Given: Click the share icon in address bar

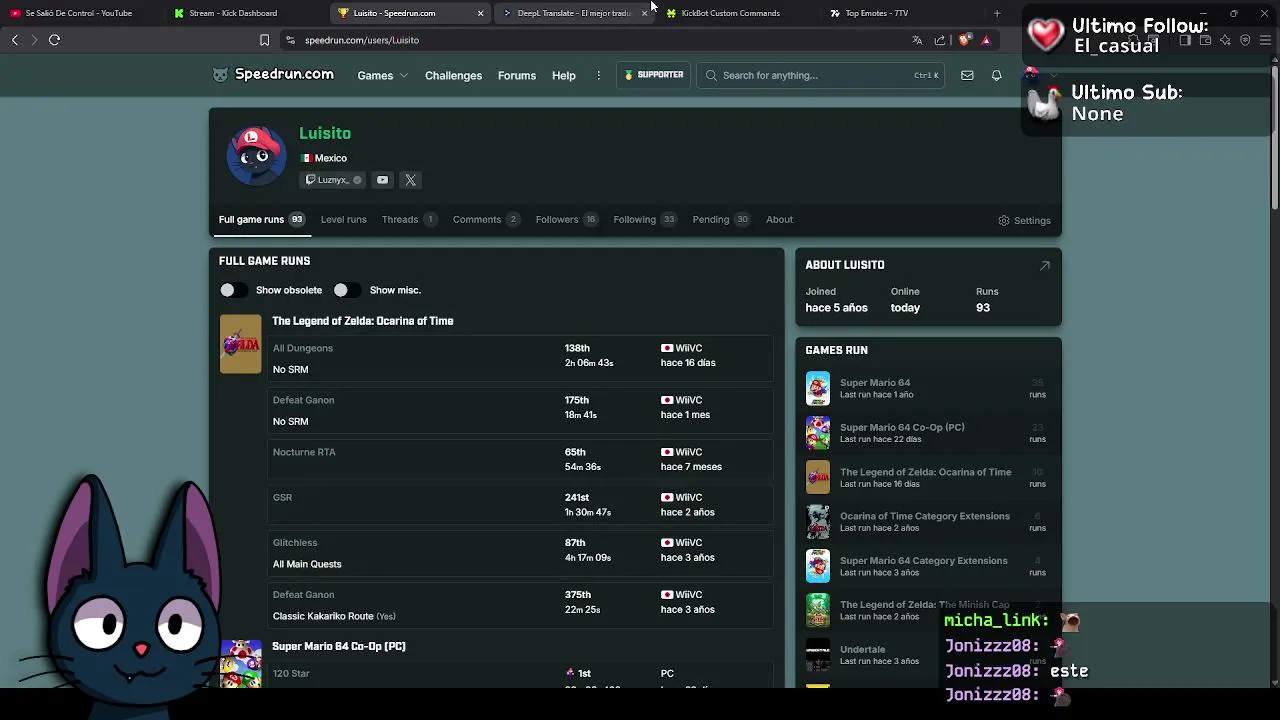Looking at the screenshot, I should (x=940, y=40).
